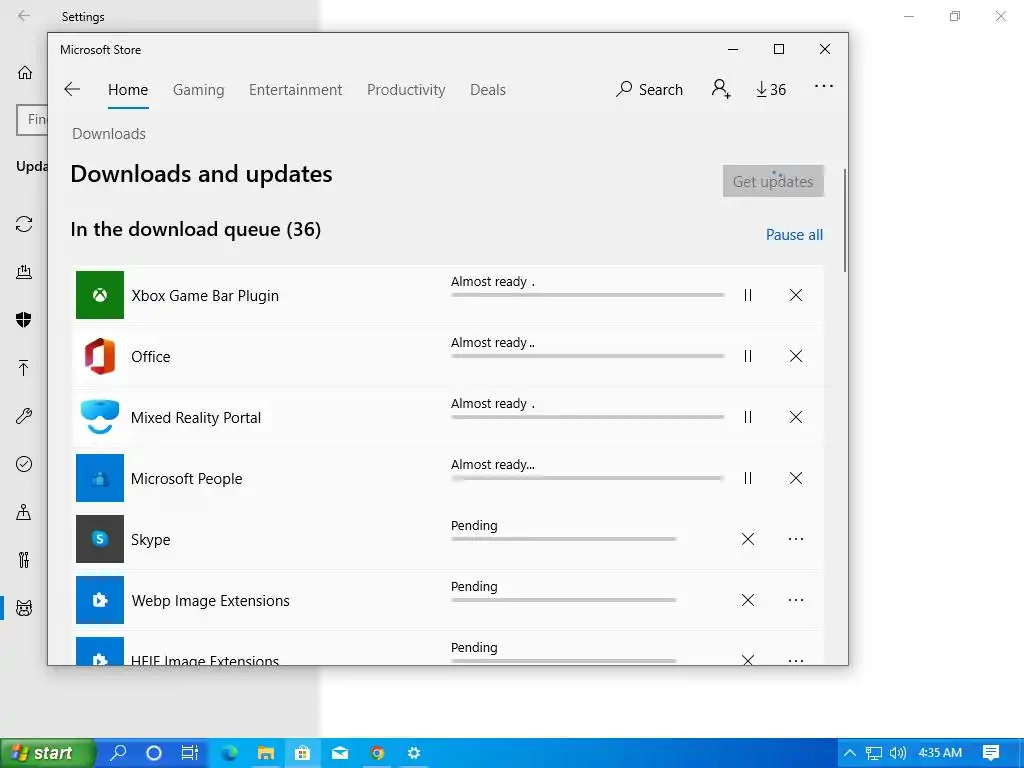Open Microsoft Edge from taskbar

tap(229, 753)
